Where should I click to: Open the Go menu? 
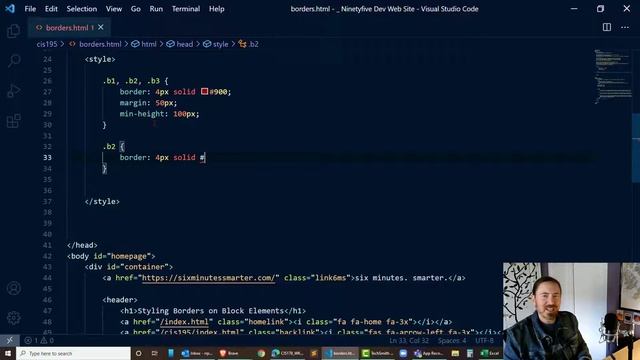(136, 9)
